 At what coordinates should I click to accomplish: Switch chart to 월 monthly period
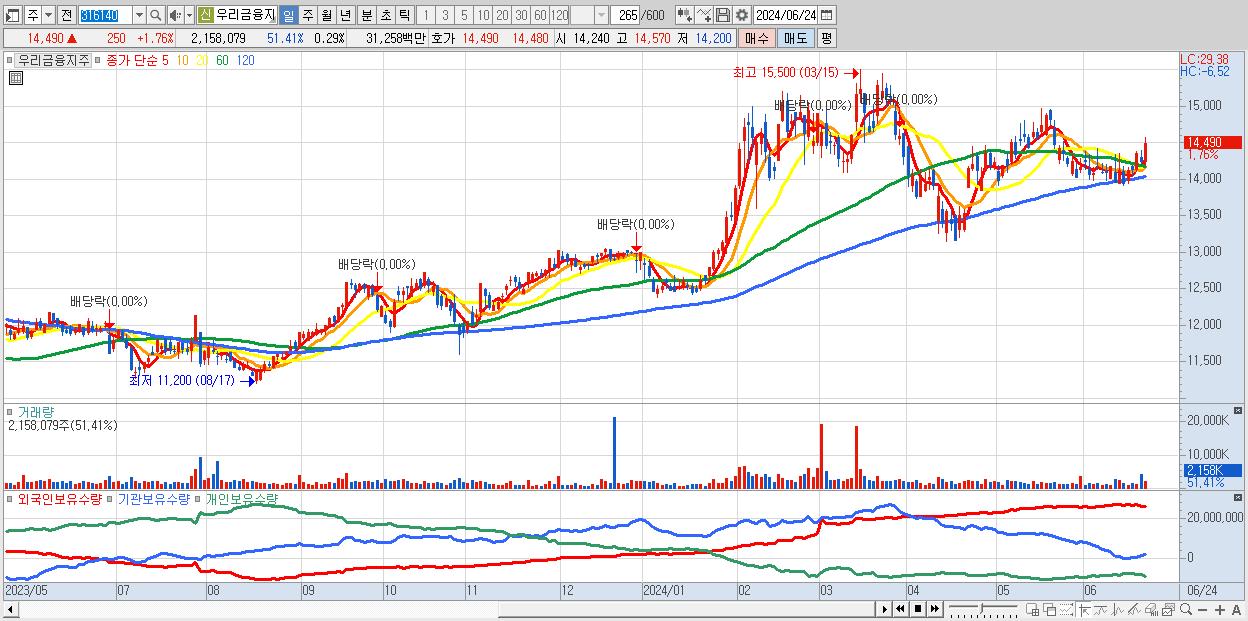[326, 15]
